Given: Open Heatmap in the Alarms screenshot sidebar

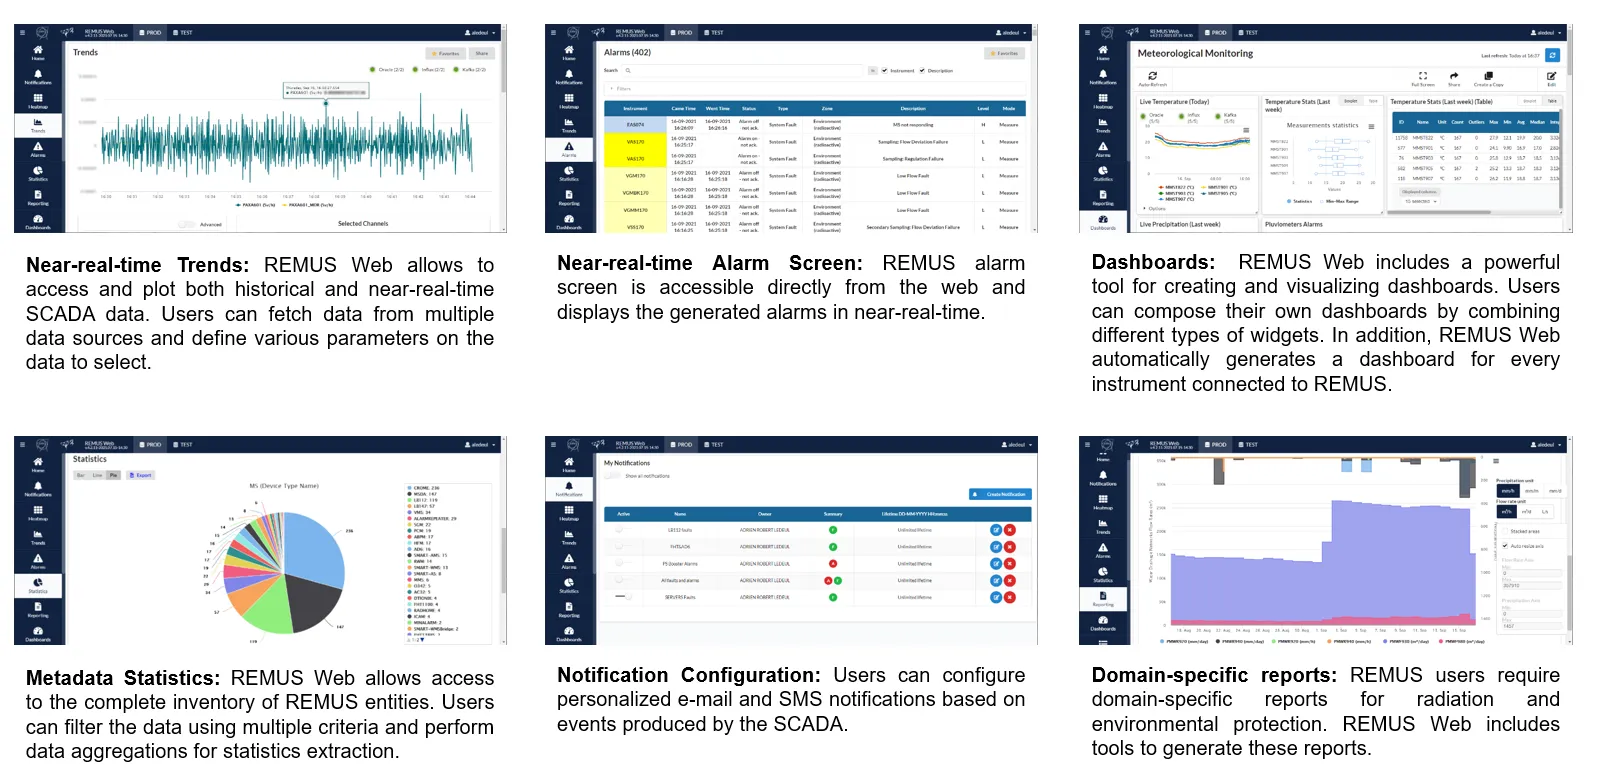Looking at the screenshot, I should point(569,100).
